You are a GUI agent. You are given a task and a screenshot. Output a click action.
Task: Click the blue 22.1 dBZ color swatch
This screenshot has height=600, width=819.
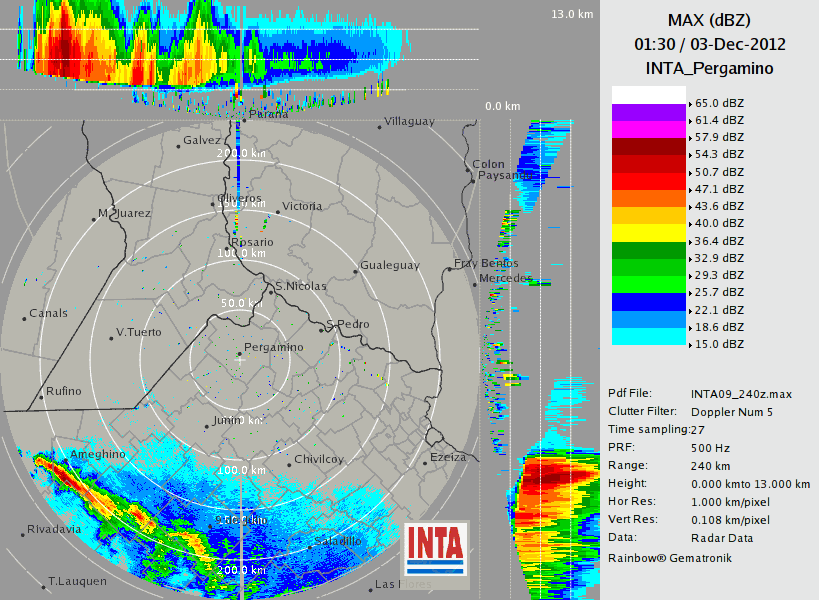[648, 302]
